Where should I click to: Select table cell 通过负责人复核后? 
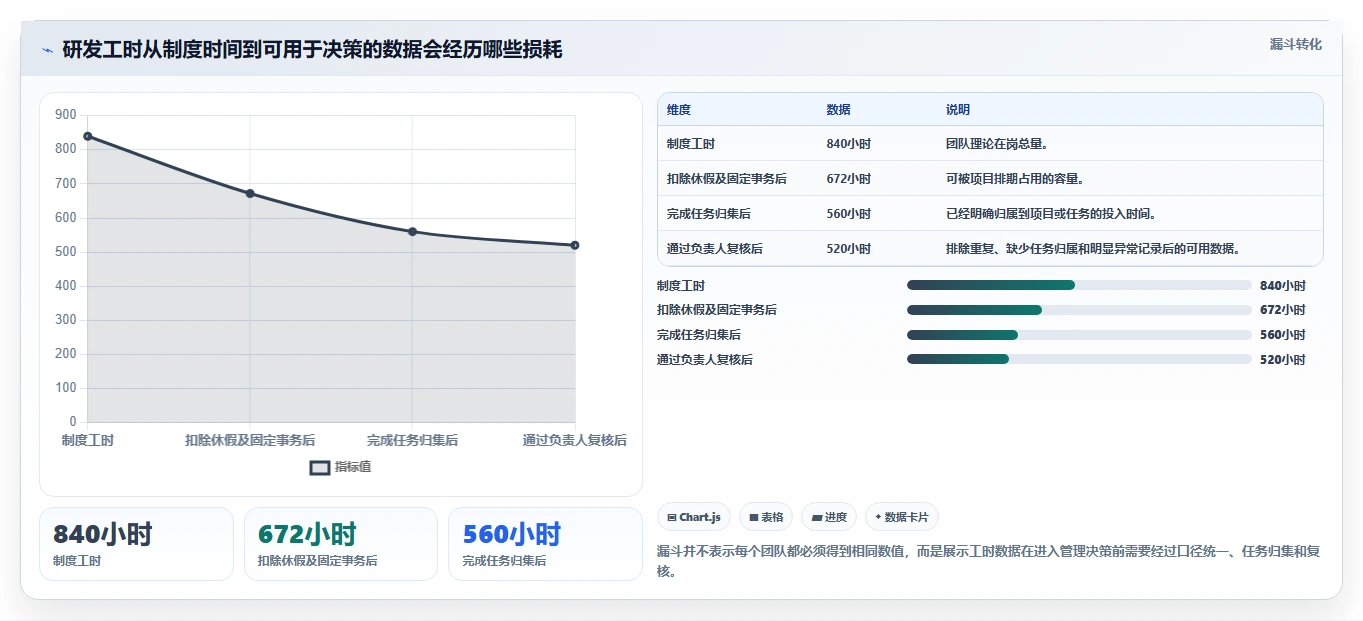[715, 249]
